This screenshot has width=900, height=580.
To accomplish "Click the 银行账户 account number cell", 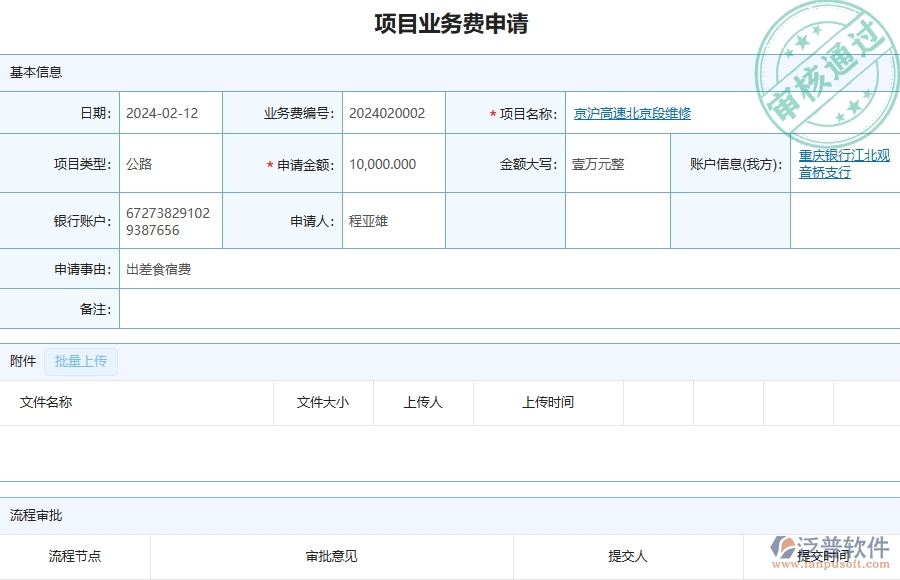I will pyautogui.click(x=170, y=220).
